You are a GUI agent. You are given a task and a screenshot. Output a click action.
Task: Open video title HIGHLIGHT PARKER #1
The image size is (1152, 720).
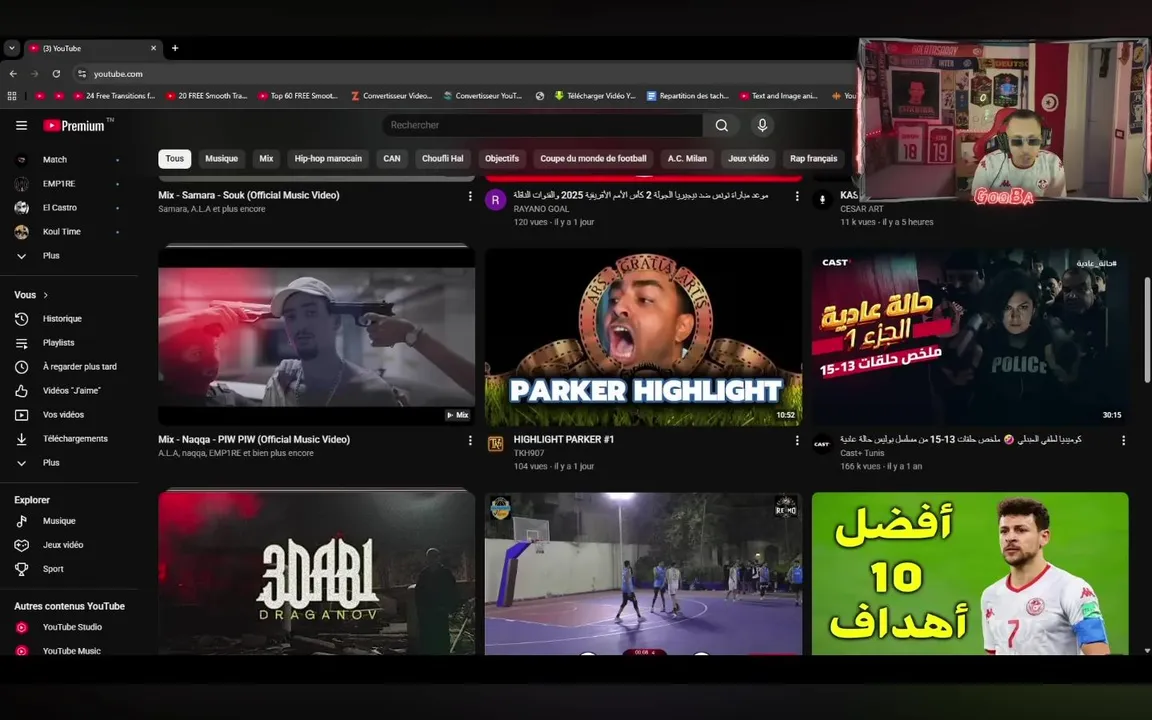(564, 439)
